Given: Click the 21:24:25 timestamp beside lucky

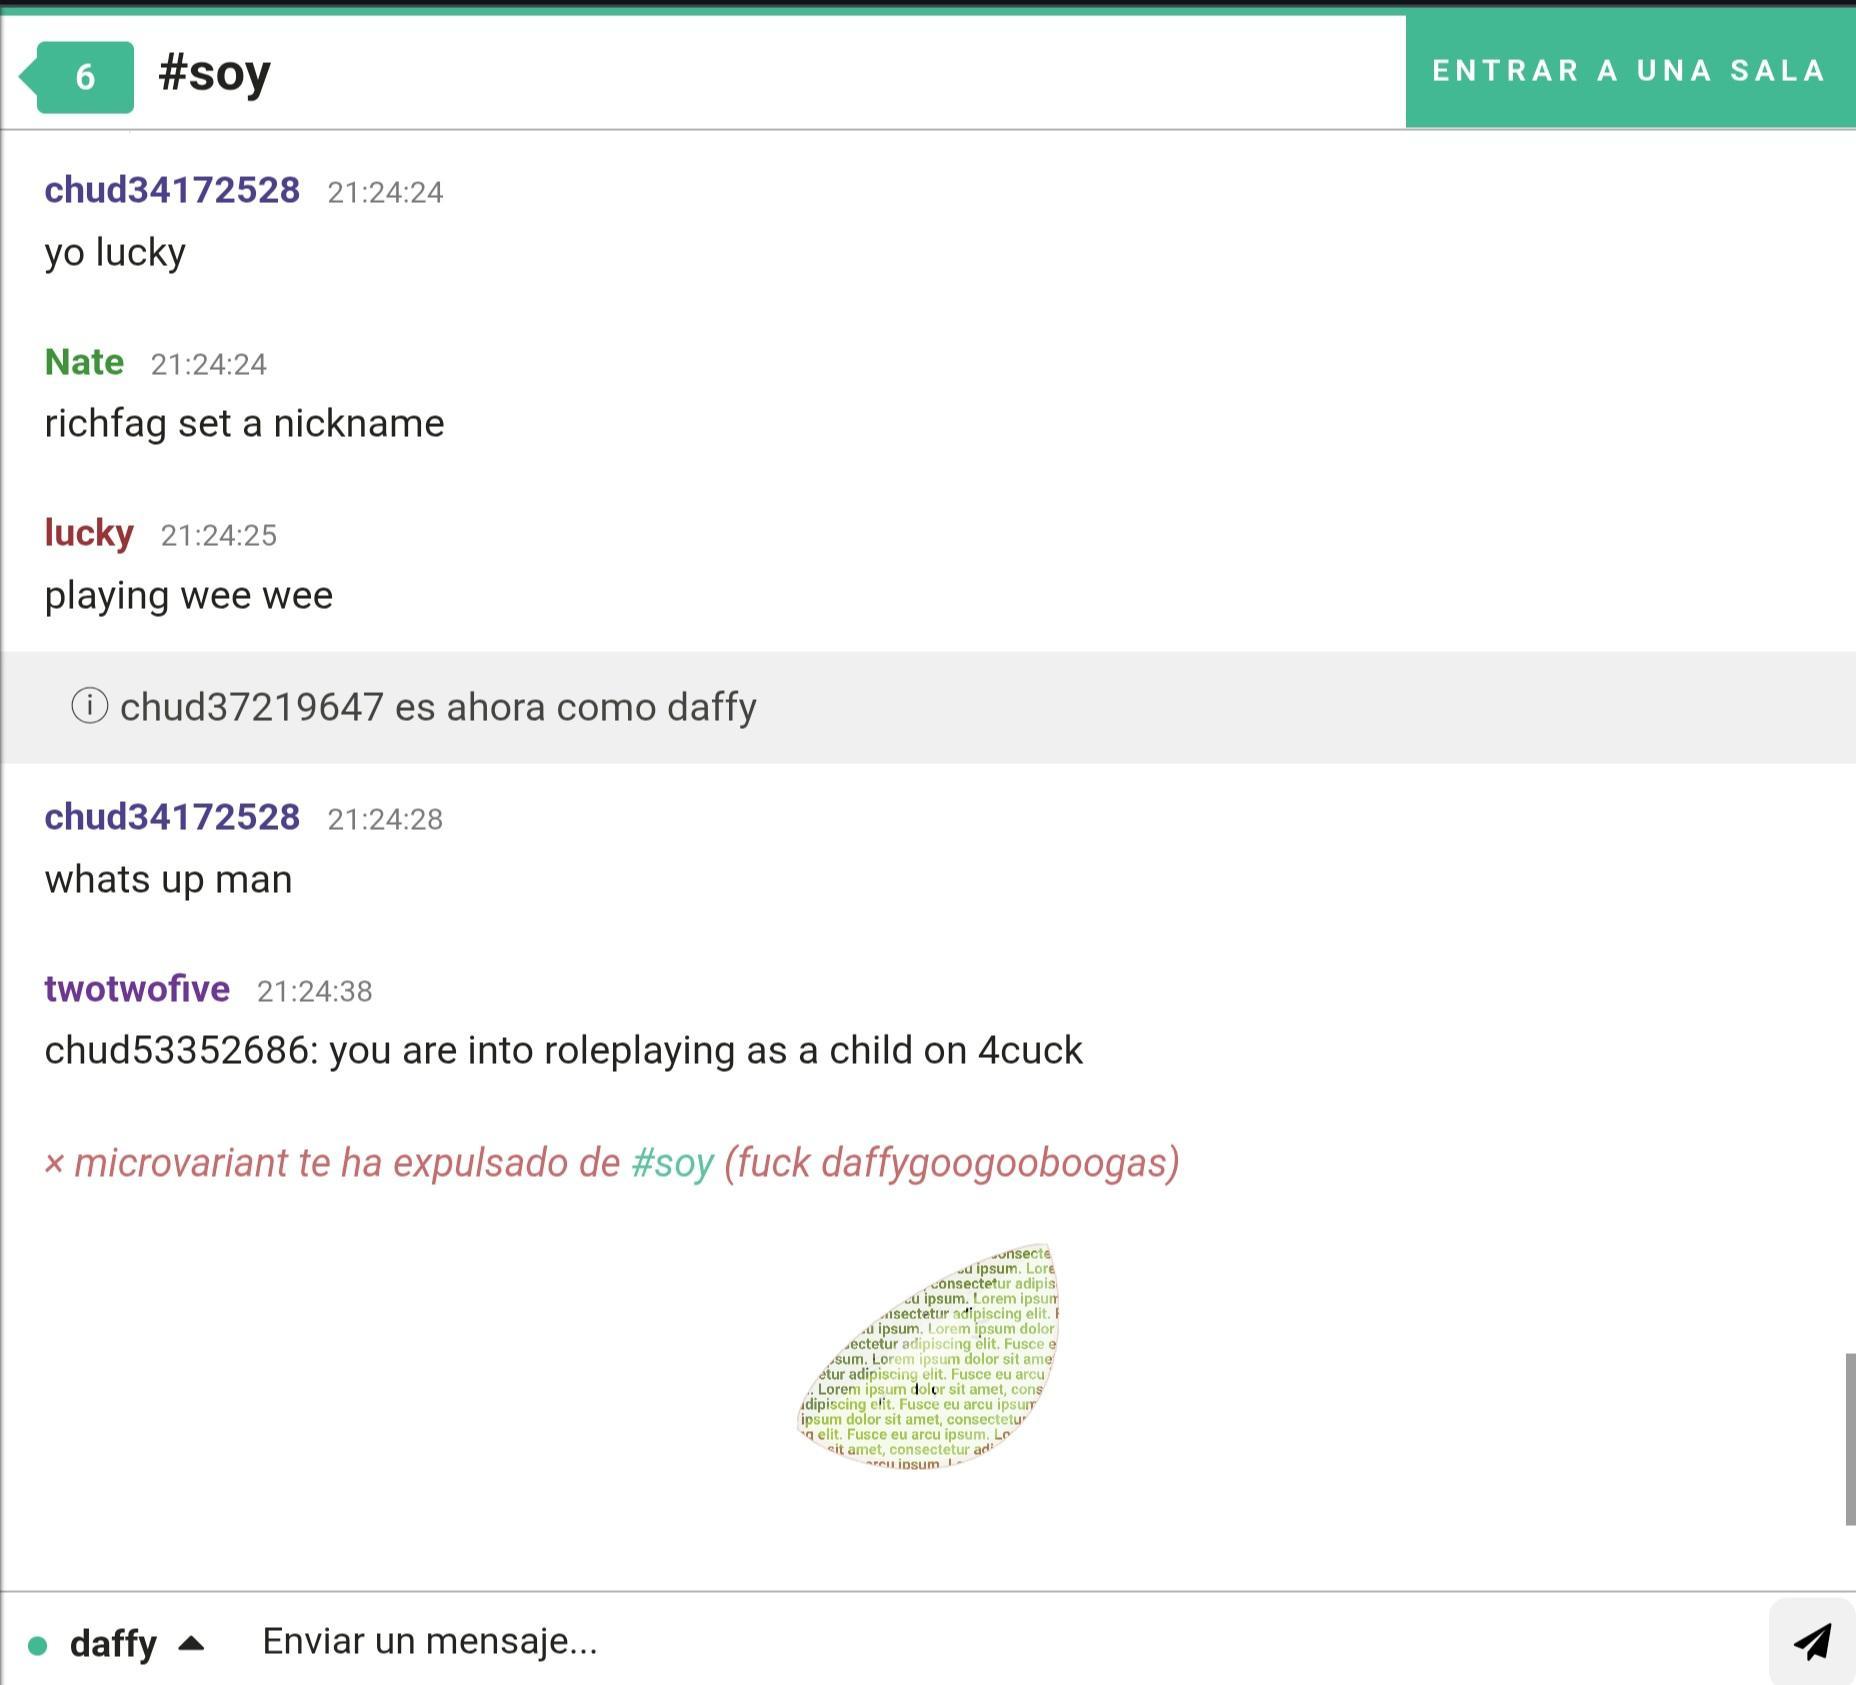Looking at the screenshot, I should (x=219, y=535).
